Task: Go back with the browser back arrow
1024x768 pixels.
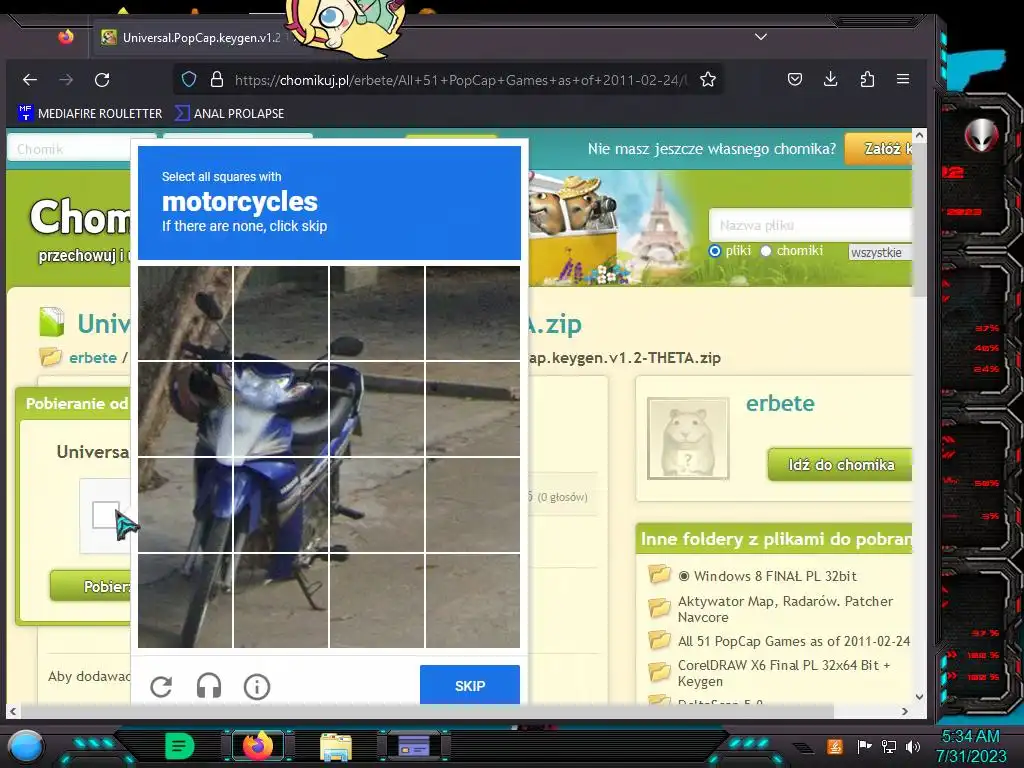Action: point(30,80)
